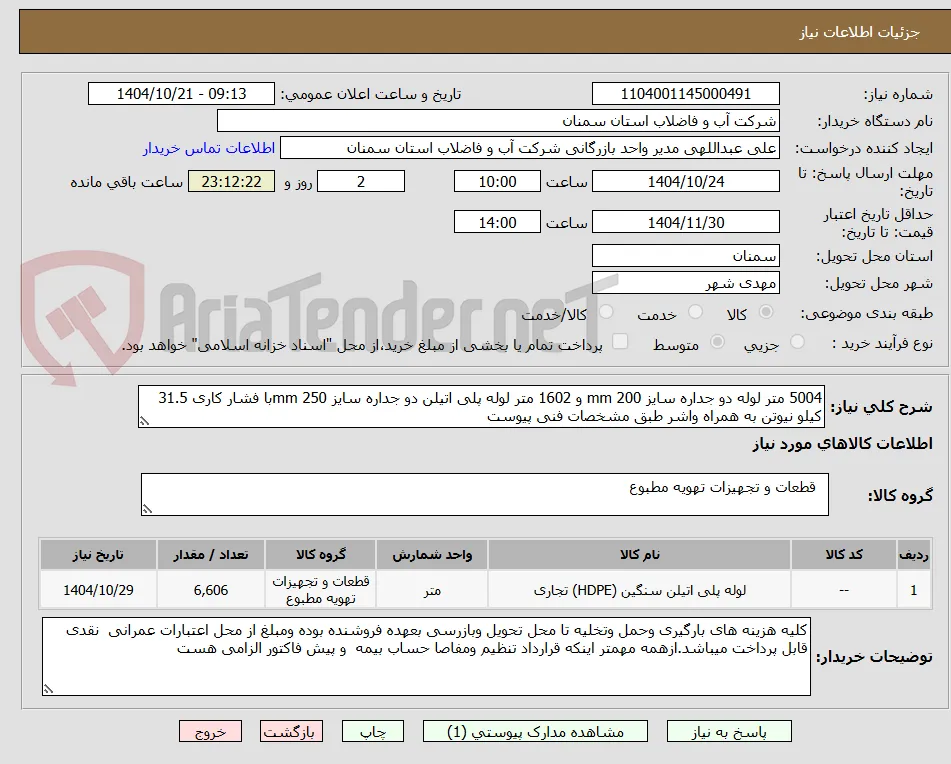Click the گروه کالا table column header
Viewport: 951px width, 764px height.
320,554
